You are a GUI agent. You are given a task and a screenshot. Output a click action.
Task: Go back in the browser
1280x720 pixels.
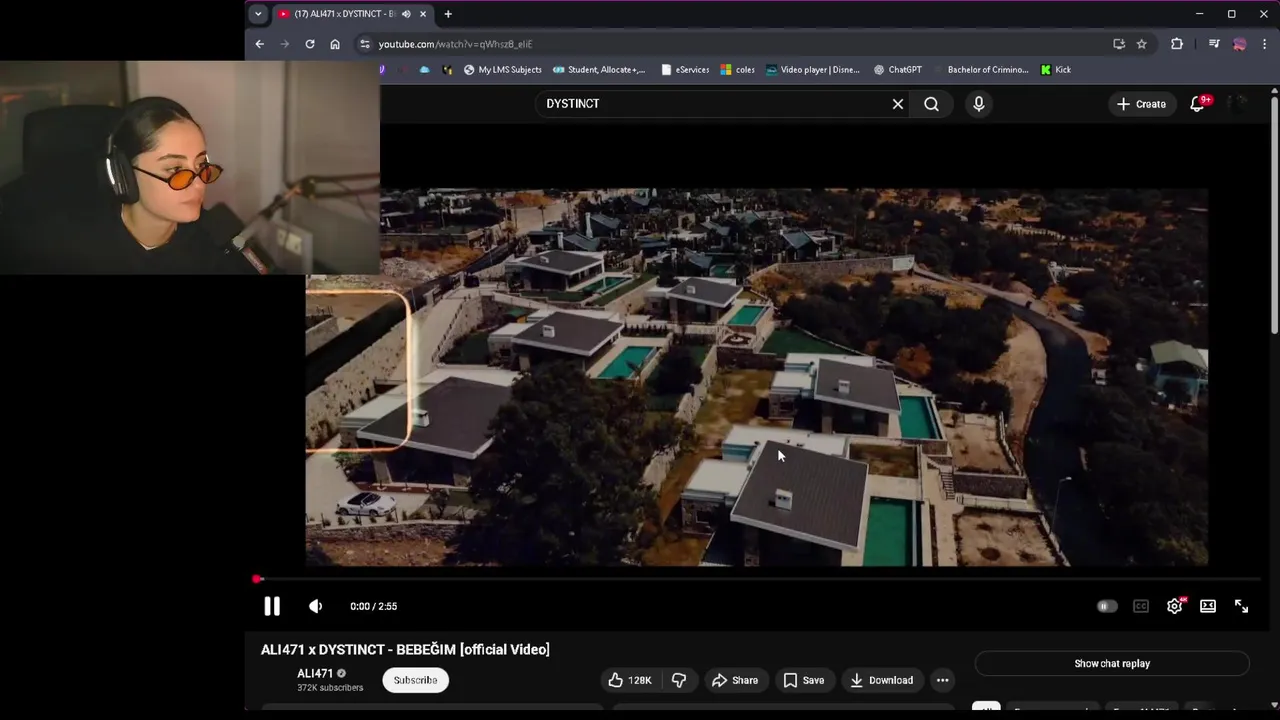(x=260, y=44)
